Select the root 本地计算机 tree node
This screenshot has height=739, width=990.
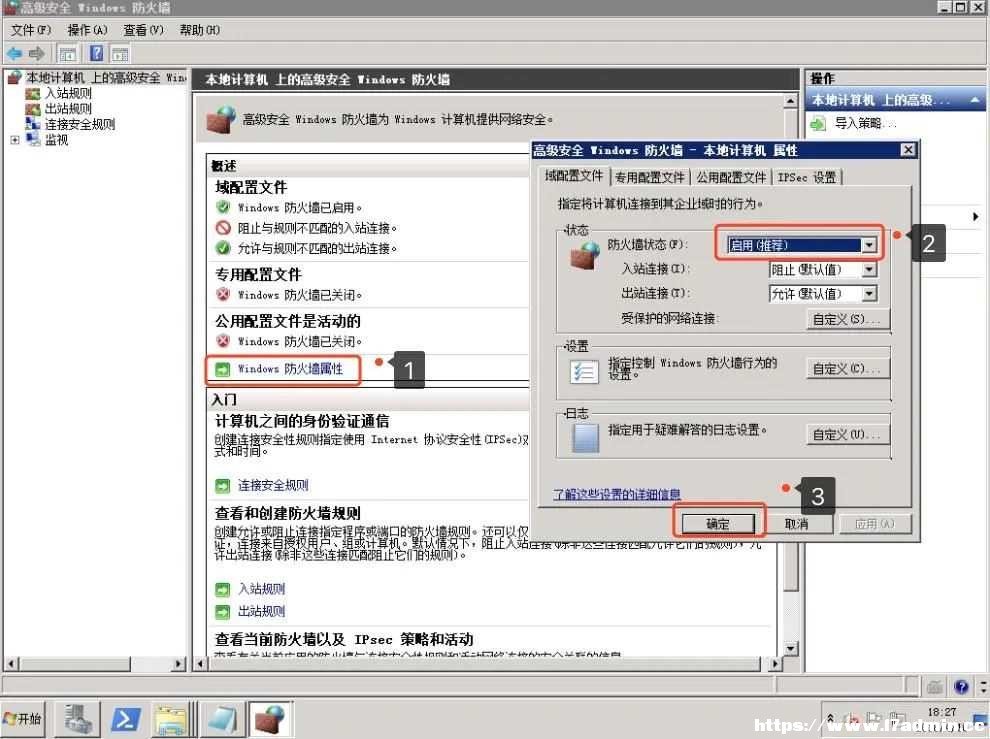click(105, 77)
